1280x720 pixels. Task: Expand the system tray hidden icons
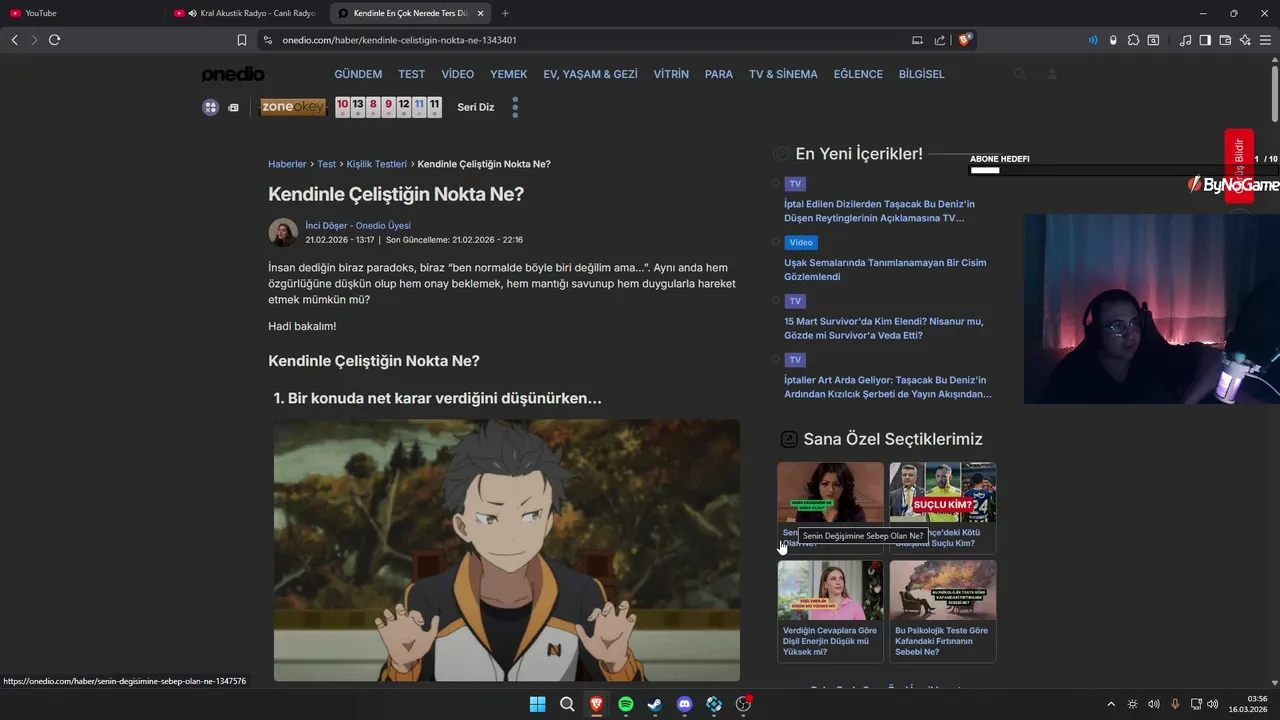1110,704
